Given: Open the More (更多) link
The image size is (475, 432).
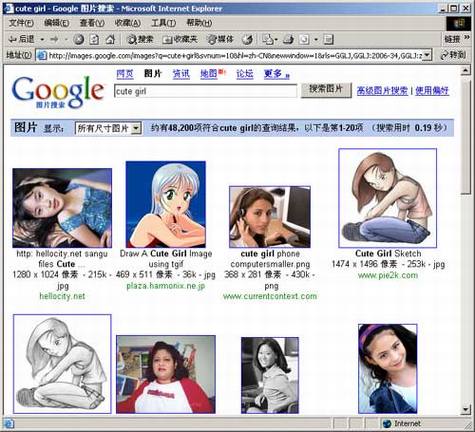Looking at the screenshot, I should click(276, 74).
